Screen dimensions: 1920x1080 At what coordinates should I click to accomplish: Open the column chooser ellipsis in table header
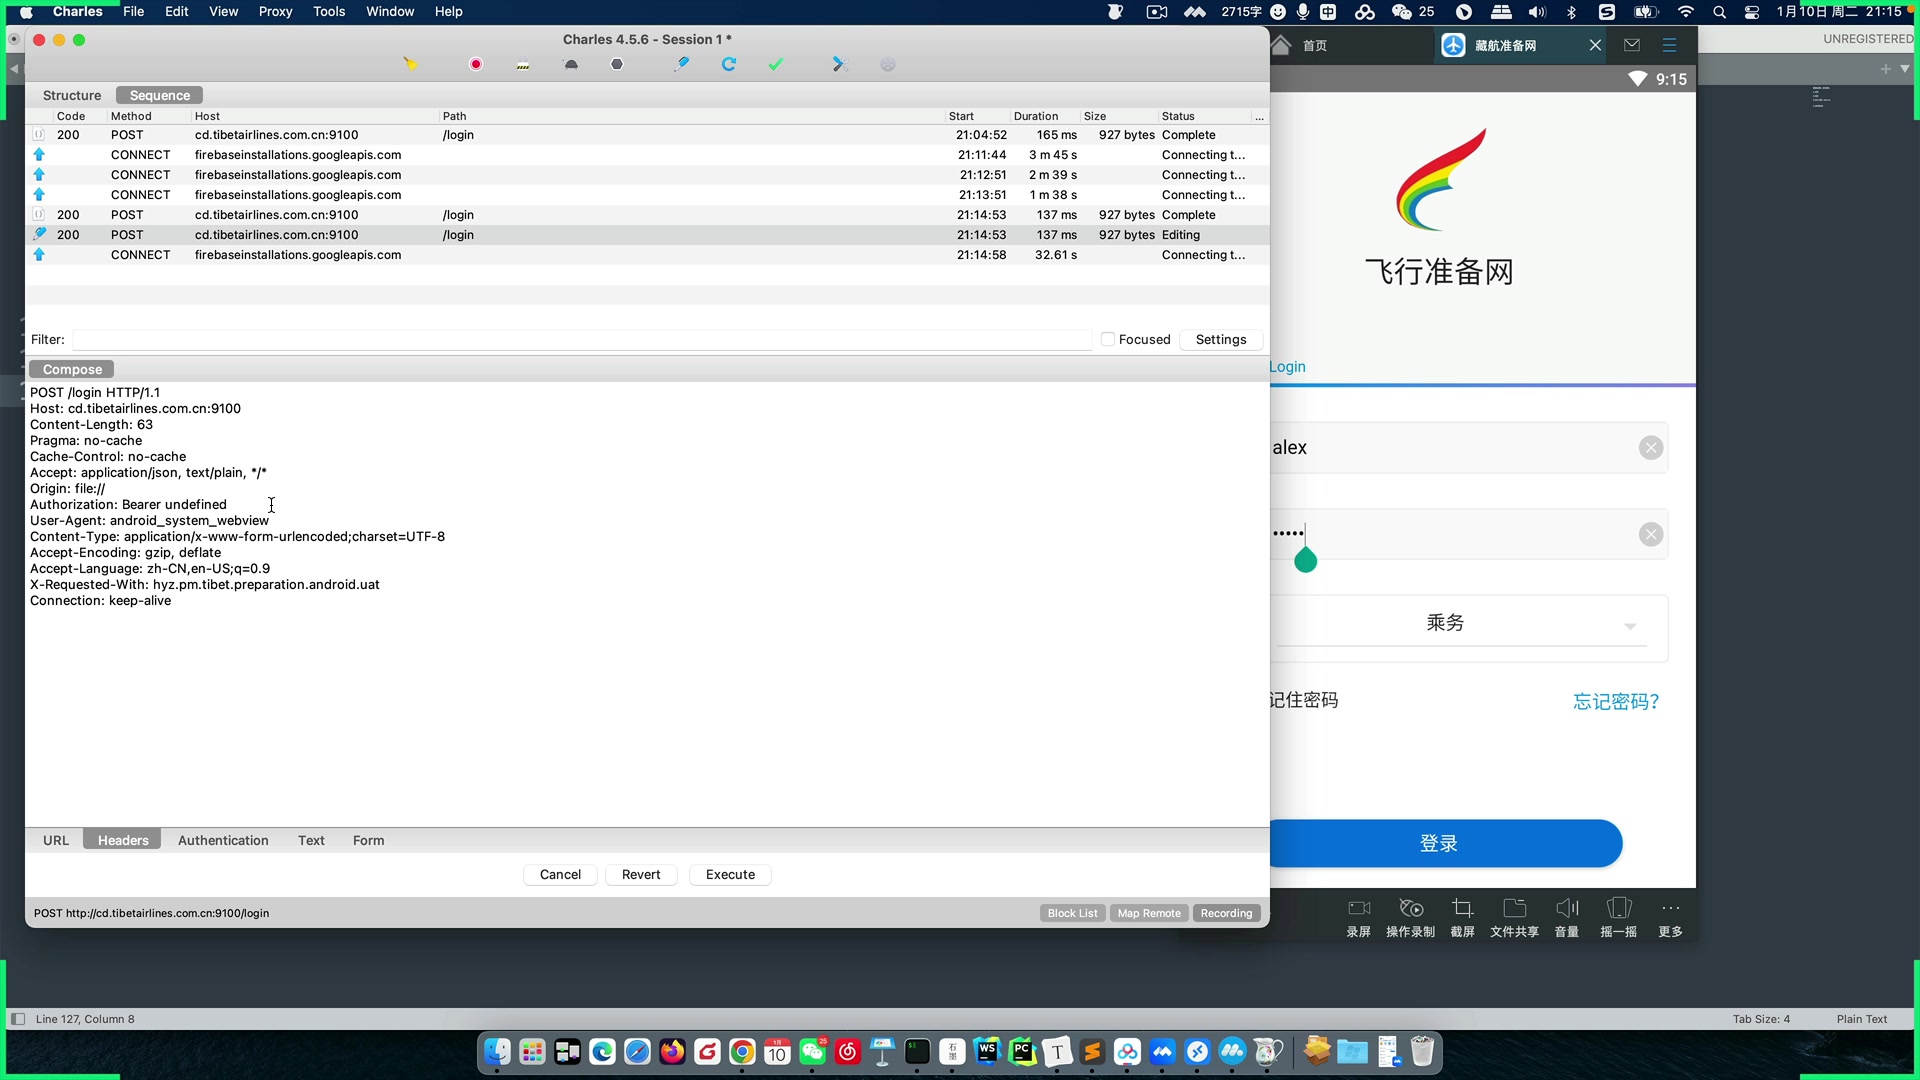tap(1259, 117)
